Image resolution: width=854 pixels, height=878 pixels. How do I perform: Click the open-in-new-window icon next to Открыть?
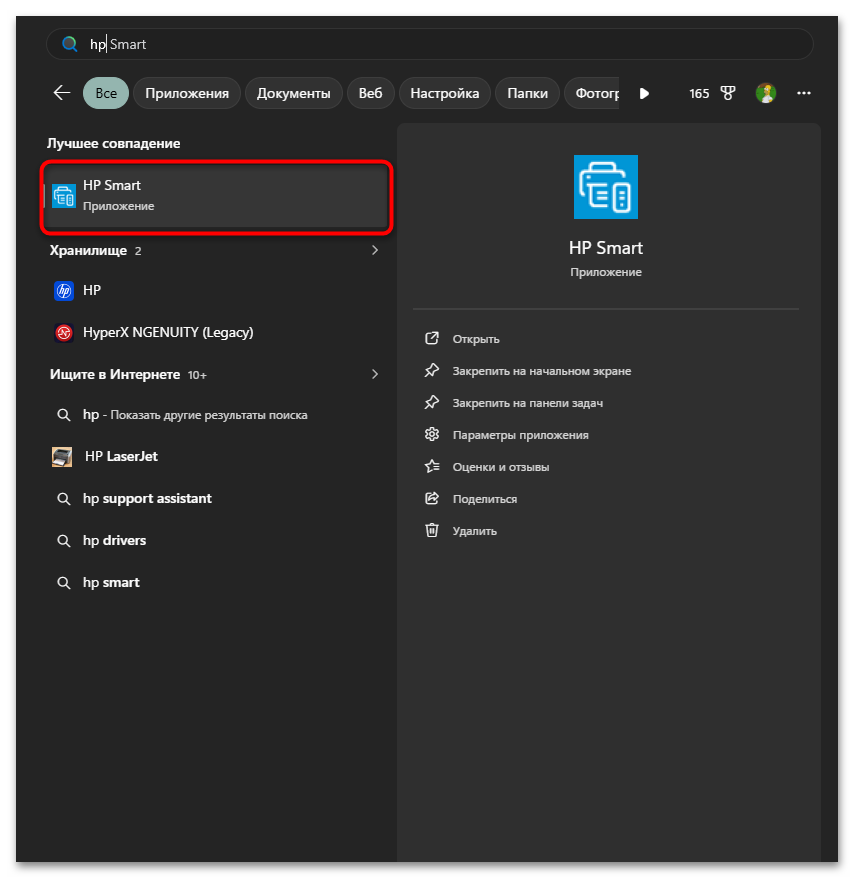pyautogui.click(x=432, y=338)
